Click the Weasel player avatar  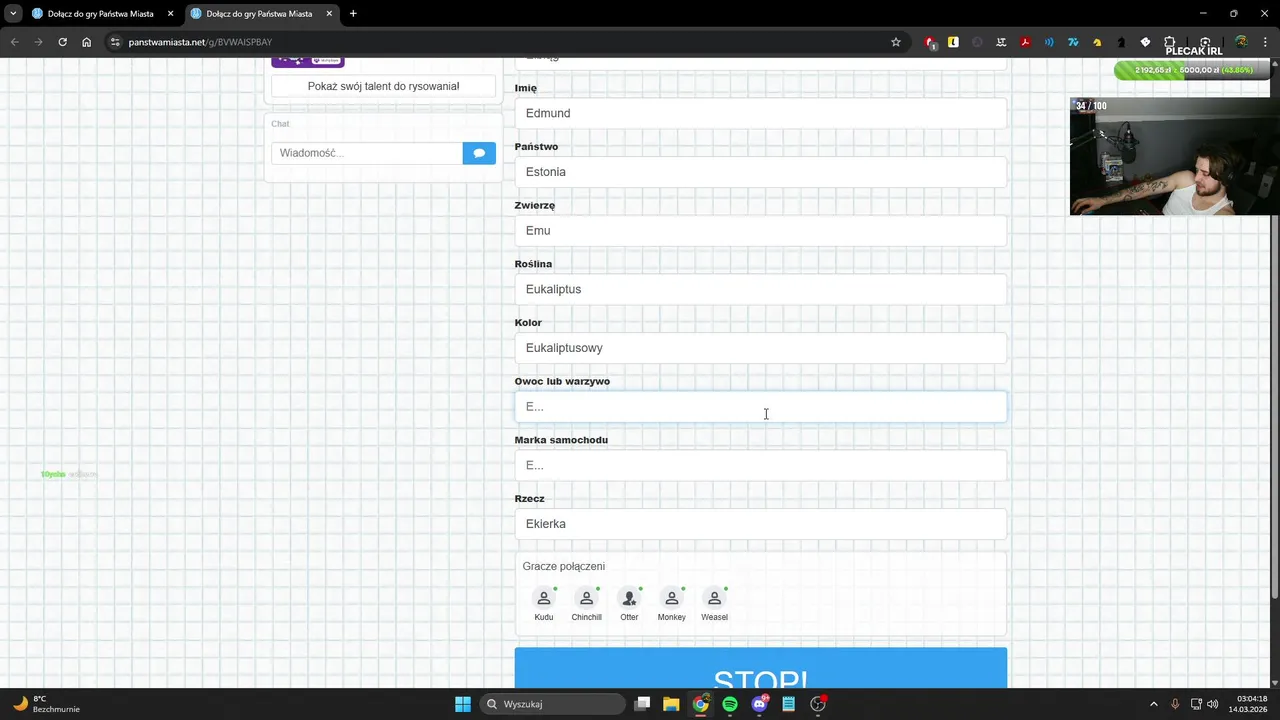click(714, 598)
